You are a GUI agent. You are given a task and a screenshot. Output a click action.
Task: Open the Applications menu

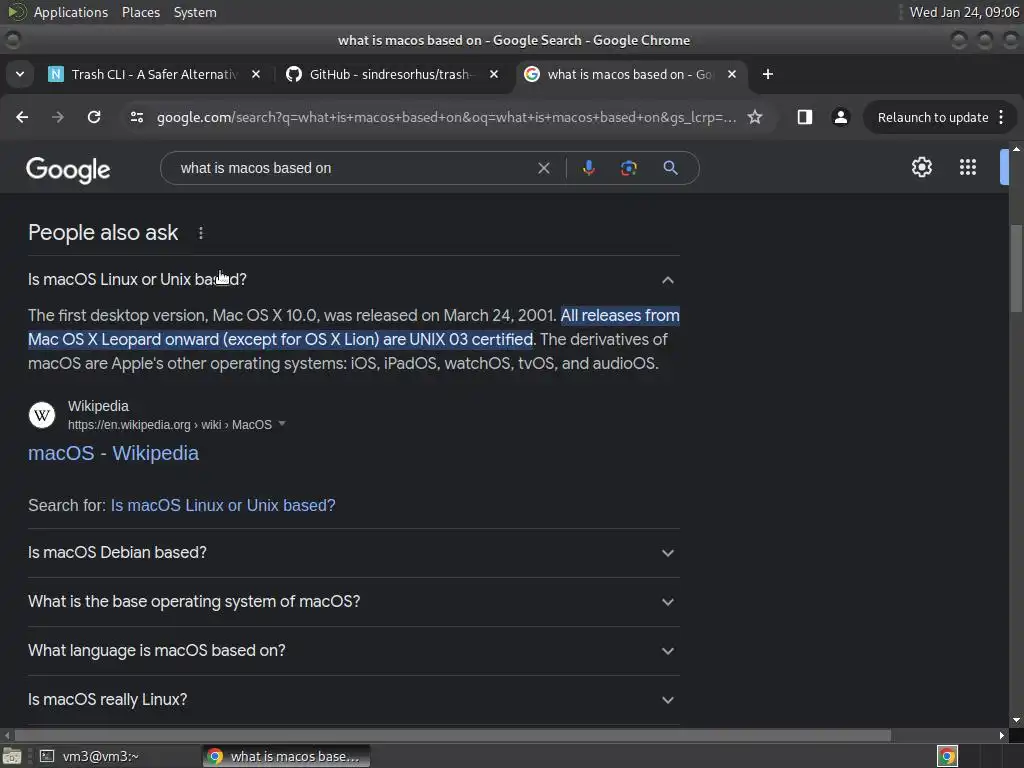[x=71, y=12]
